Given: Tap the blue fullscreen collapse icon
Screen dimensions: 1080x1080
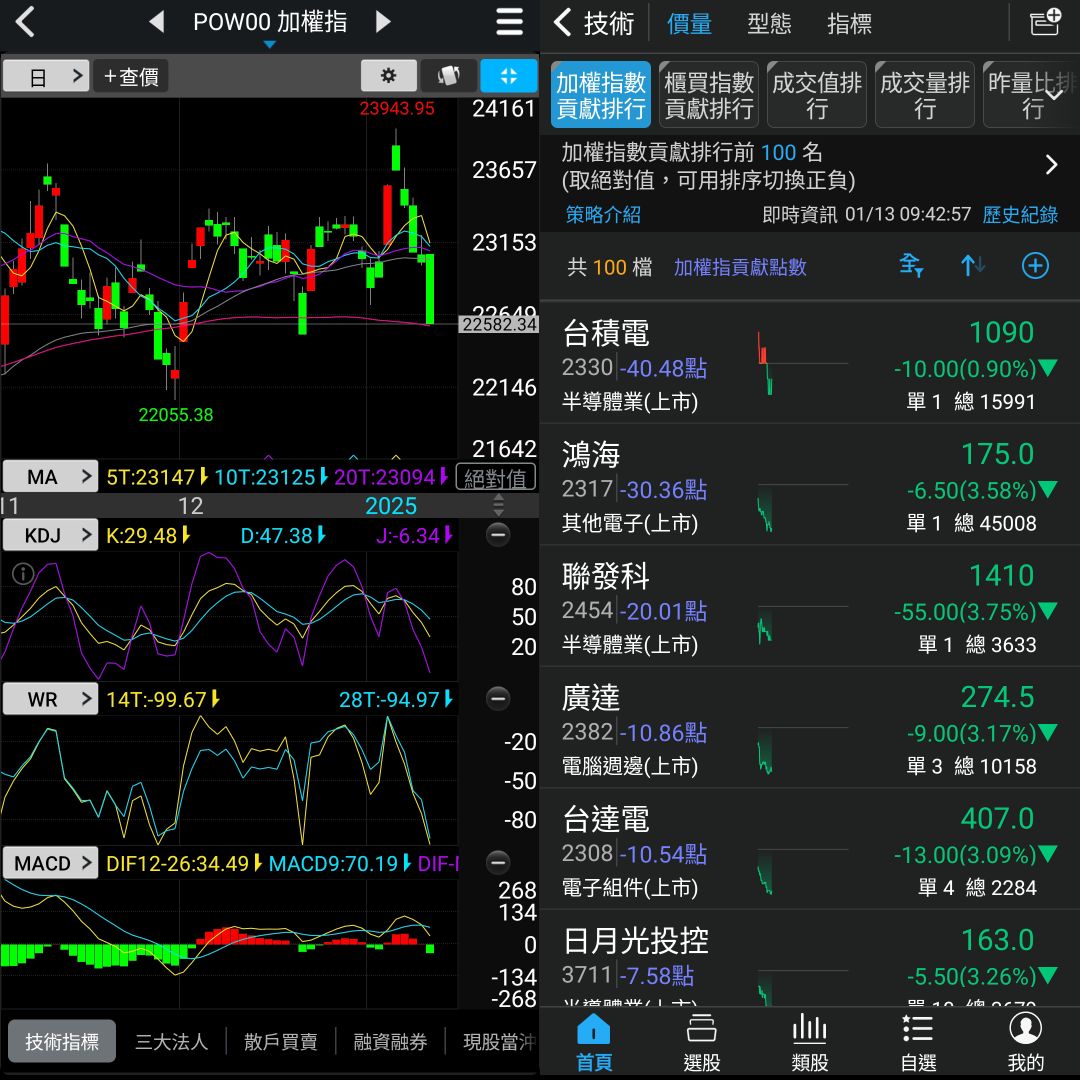Looking at the screenshot, I should (x=508, y=76).
